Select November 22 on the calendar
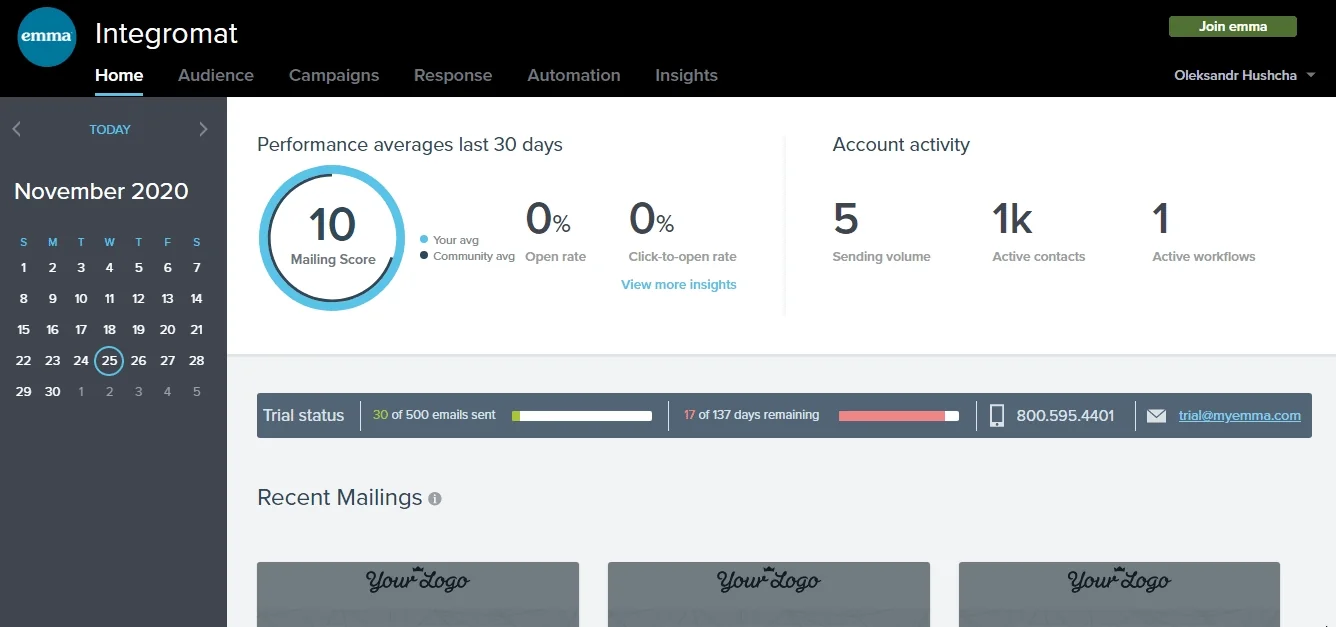This screenshot has width=1336, height=627. coord(24,360)
